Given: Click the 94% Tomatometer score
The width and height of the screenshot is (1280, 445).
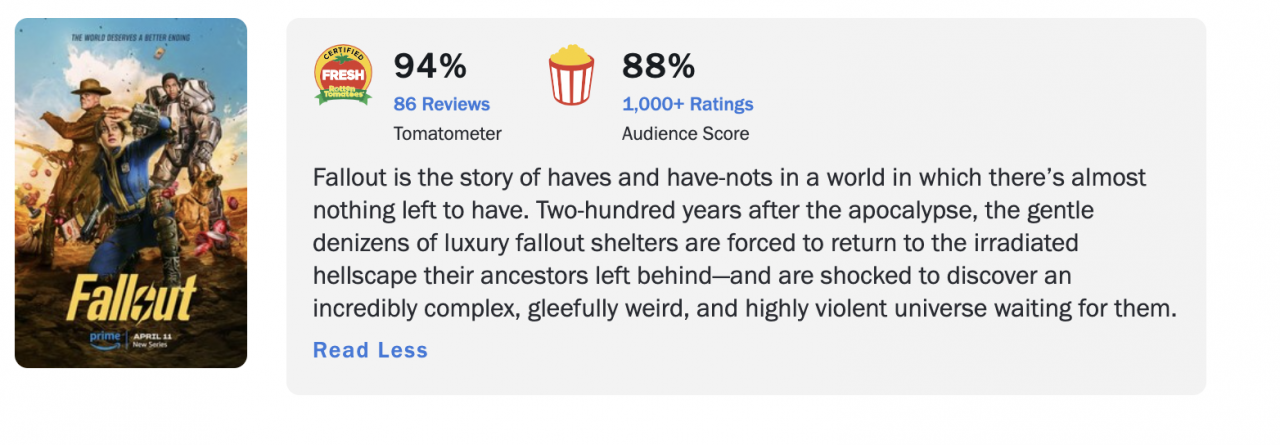Looking at the screenshot, I should tap(430, 66).
